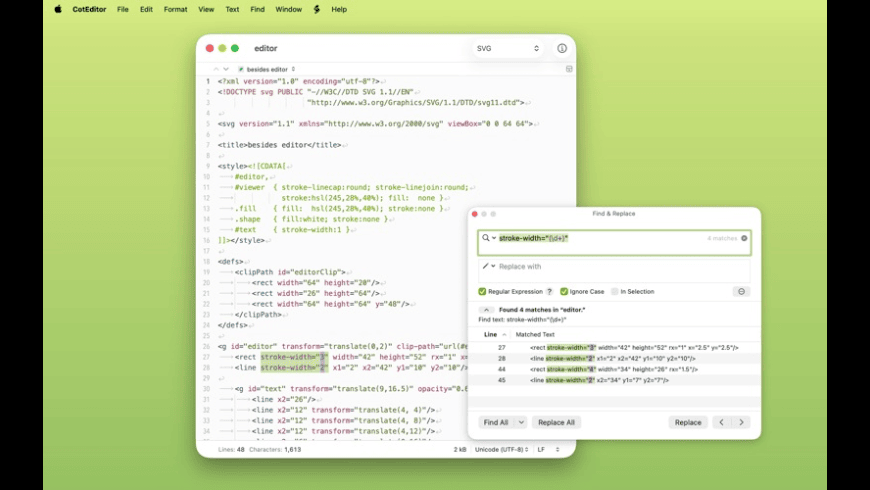Click the Lines: 48 status entry

[x=231, y=449]
